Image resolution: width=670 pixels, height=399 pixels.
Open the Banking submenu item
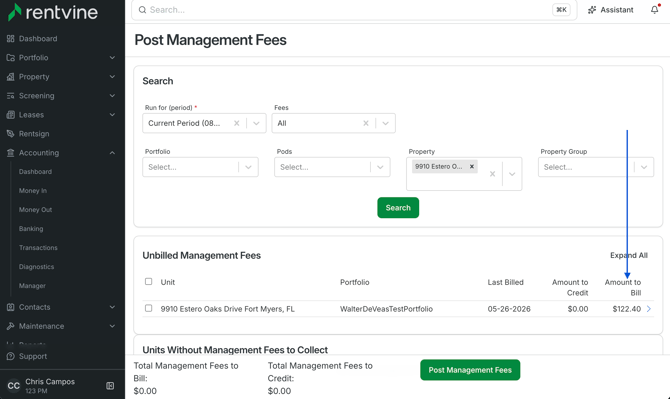31,229
